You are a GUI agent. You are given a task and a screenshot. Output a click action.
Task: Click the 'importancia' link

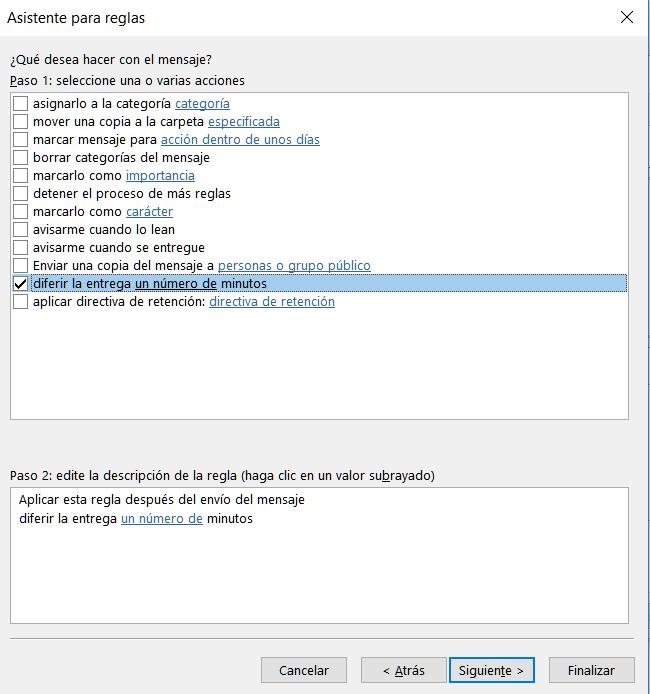coord(160,176)
